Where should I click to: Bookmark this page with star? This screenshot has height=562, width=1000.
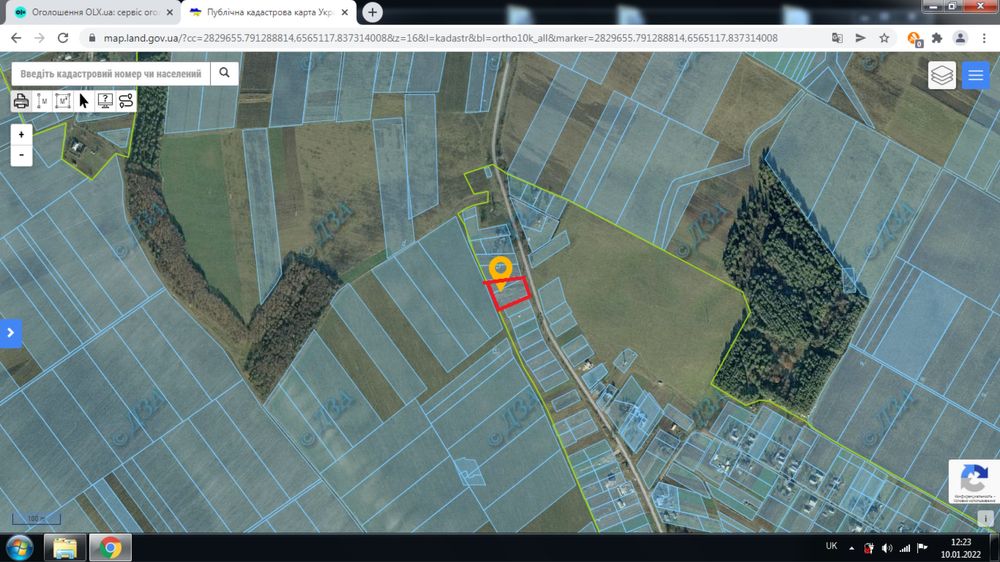click(884, 38)
